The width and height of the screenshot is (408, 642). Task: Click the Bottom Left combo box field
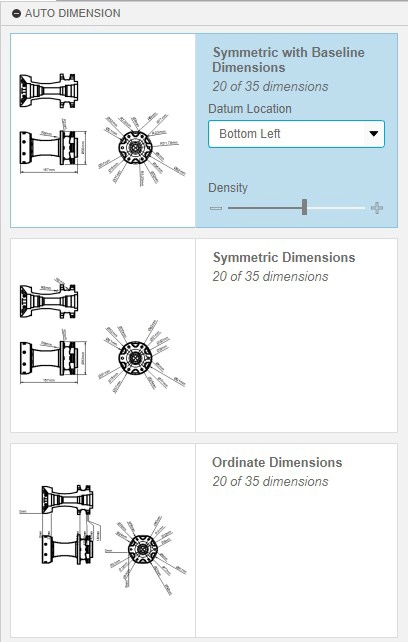(x=296, y=133)
